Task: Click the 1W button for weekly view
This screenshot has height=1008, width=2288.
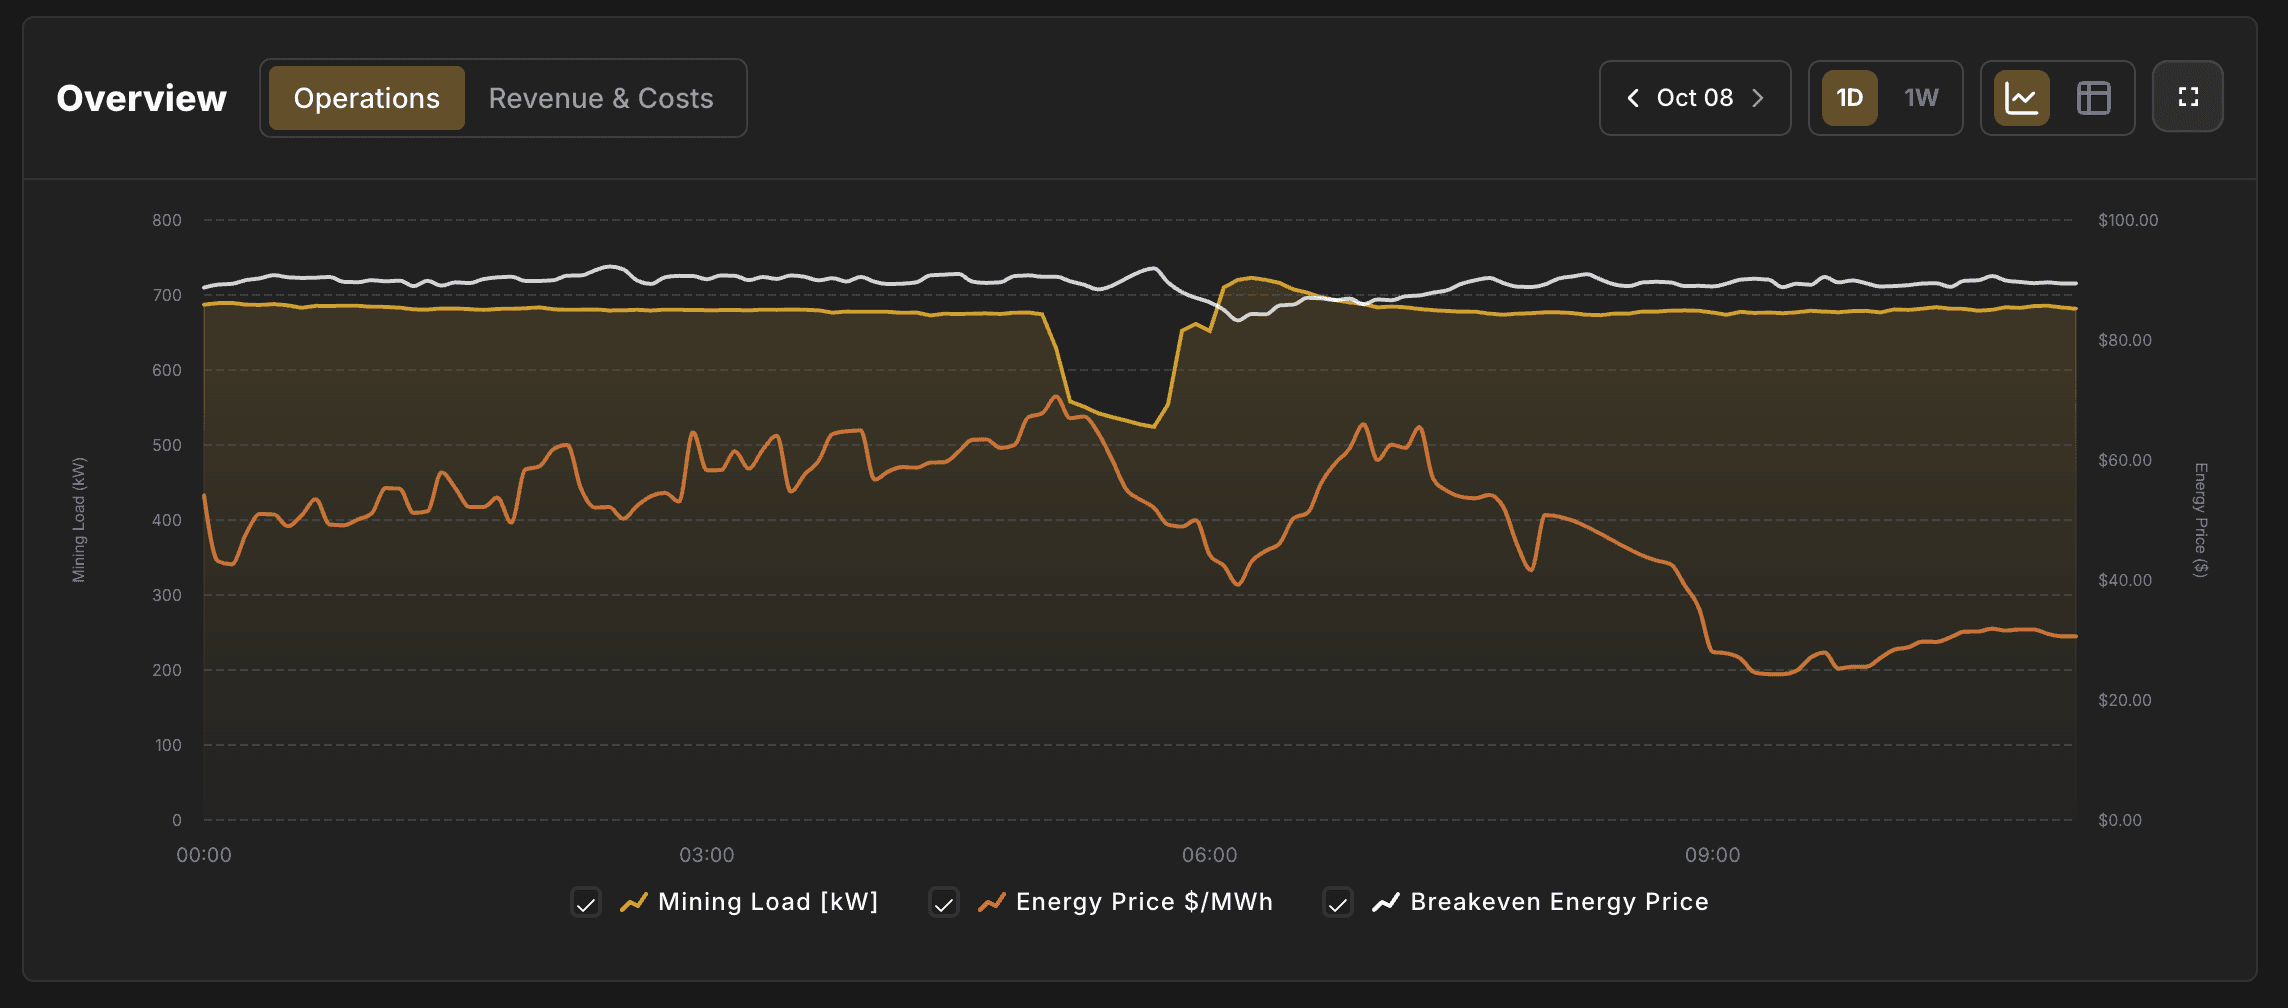Action: pos(1920,97)
